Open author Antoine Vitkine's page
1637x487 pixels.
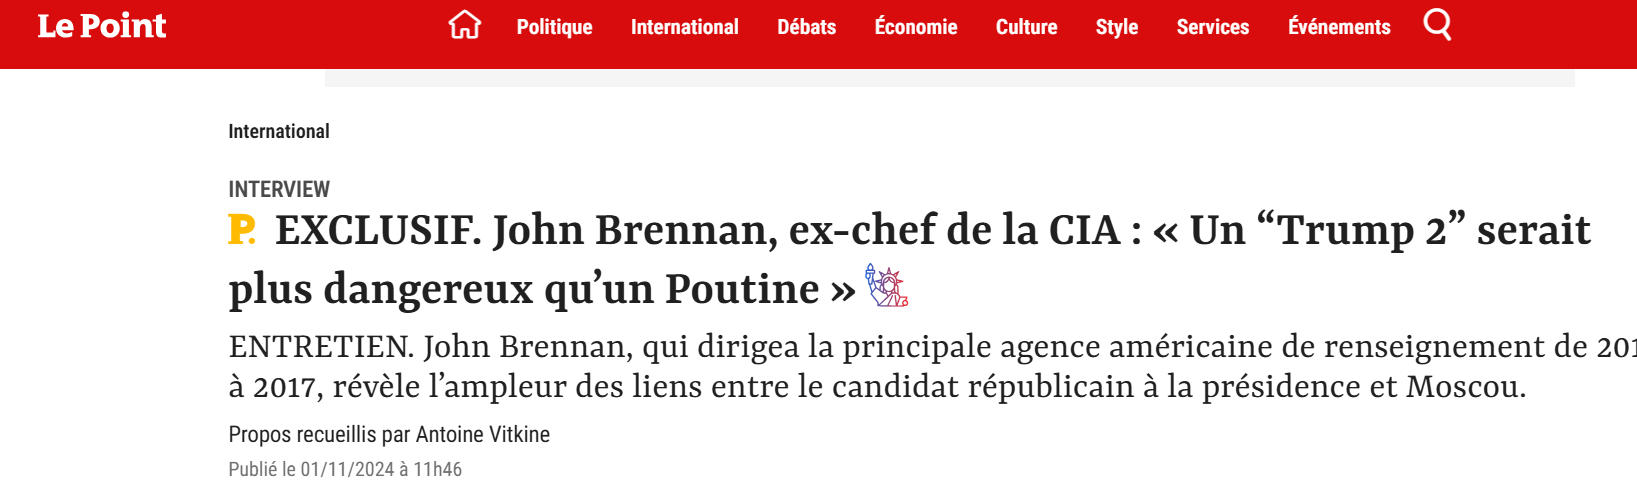point(483,434)
